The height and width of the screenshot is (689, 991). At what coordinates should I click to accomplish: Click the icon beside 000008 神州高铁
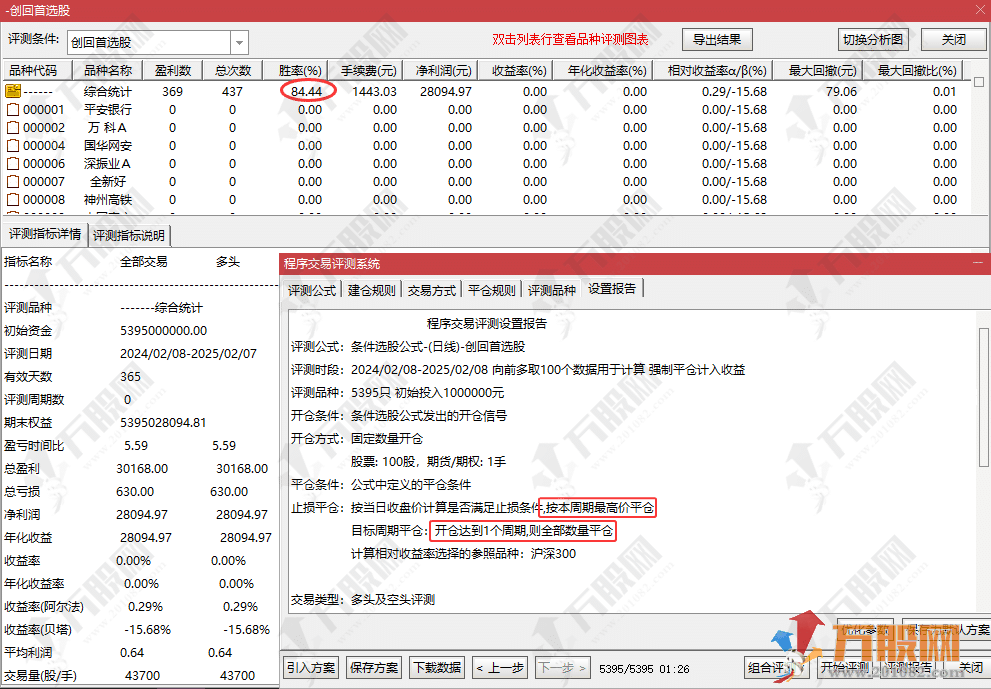coord(13,200)
